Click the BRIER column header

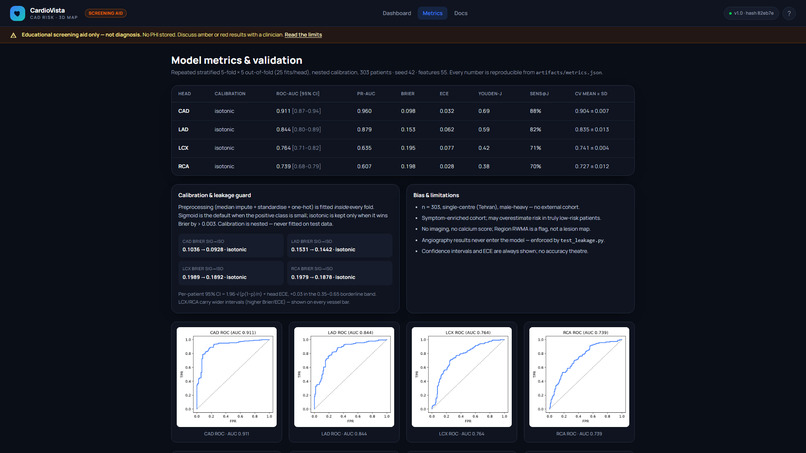408,94
